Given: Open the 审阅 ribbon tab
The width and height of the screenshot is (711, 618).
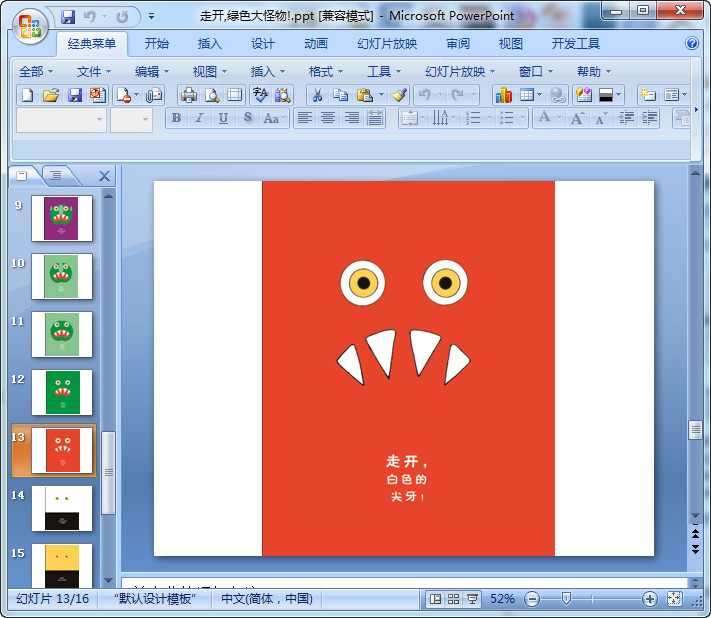Looking at the screenshot, I should 458,44.
